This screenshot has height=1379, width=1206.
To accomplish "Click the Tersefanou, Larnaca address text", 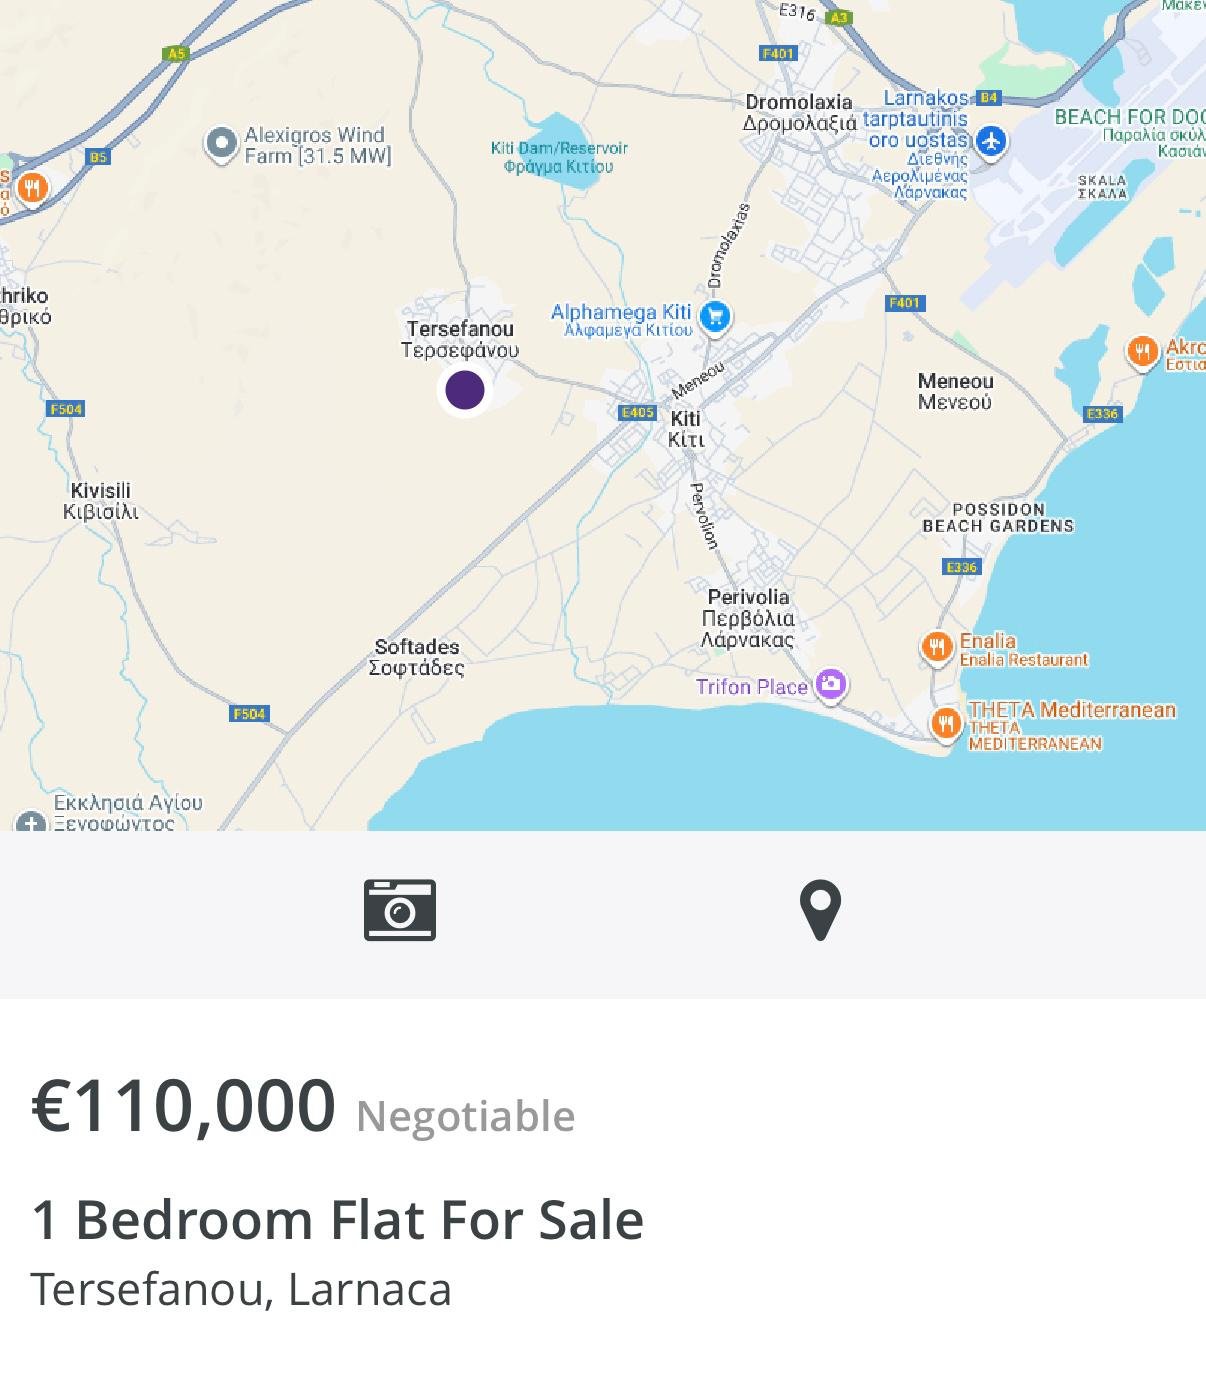I will [241, 1289].
